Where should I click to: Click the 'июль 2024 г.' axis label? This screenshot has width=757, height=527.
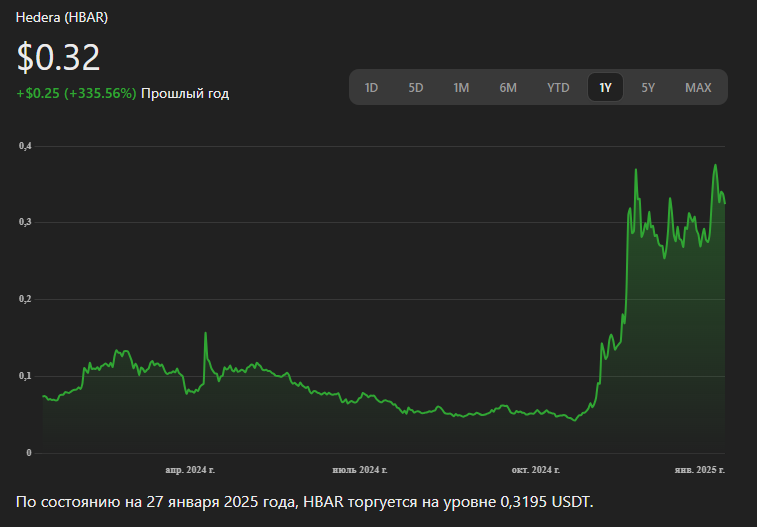pyautogui.click(x=360, y=470)
